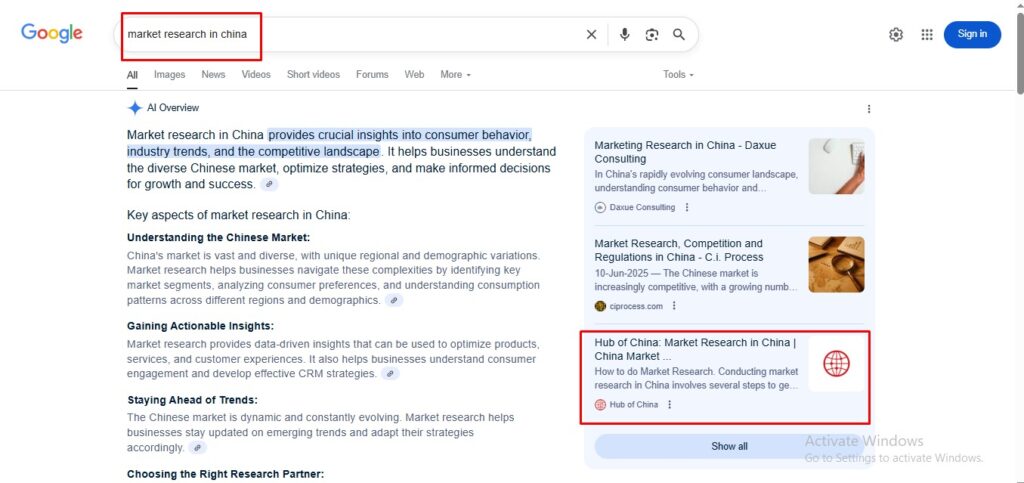Viewport: 1024px width, 483px height.
Task: Open three-dot menu beside Daxue Consulting
Action: pos(686,207)
